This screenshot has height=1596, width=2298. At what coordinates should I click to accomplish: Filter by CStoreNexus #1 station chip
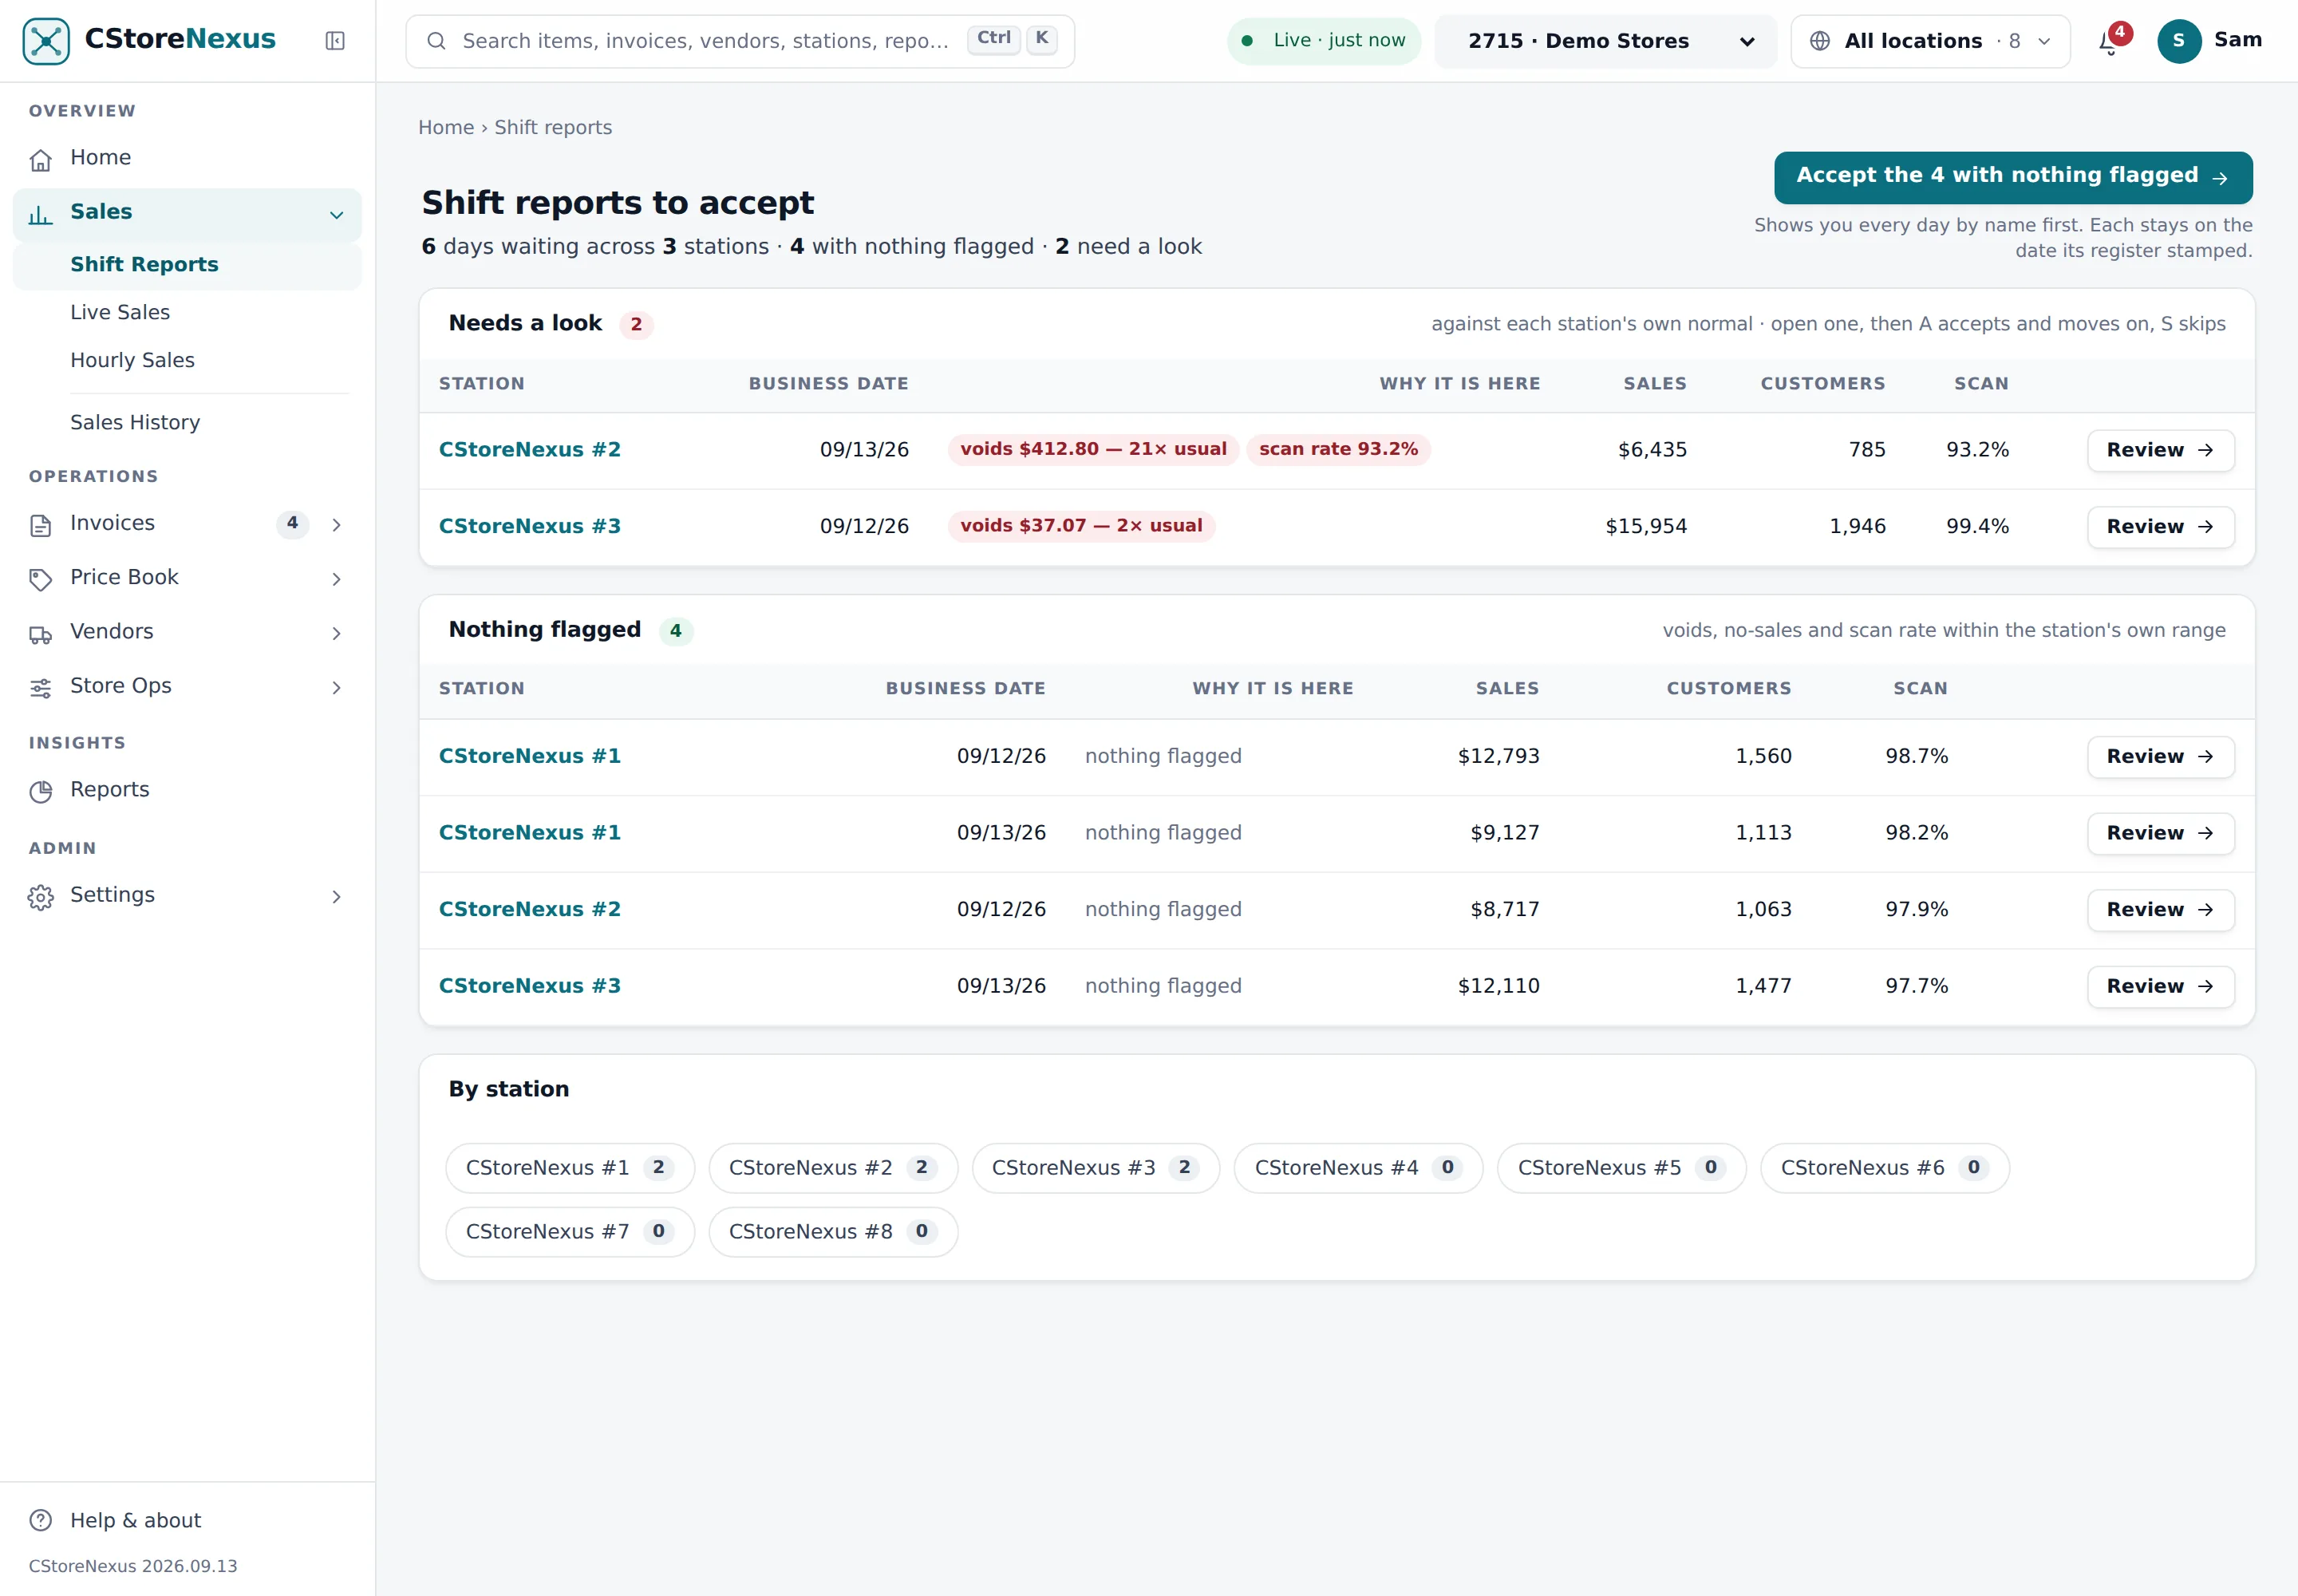tap(570, 1168)
